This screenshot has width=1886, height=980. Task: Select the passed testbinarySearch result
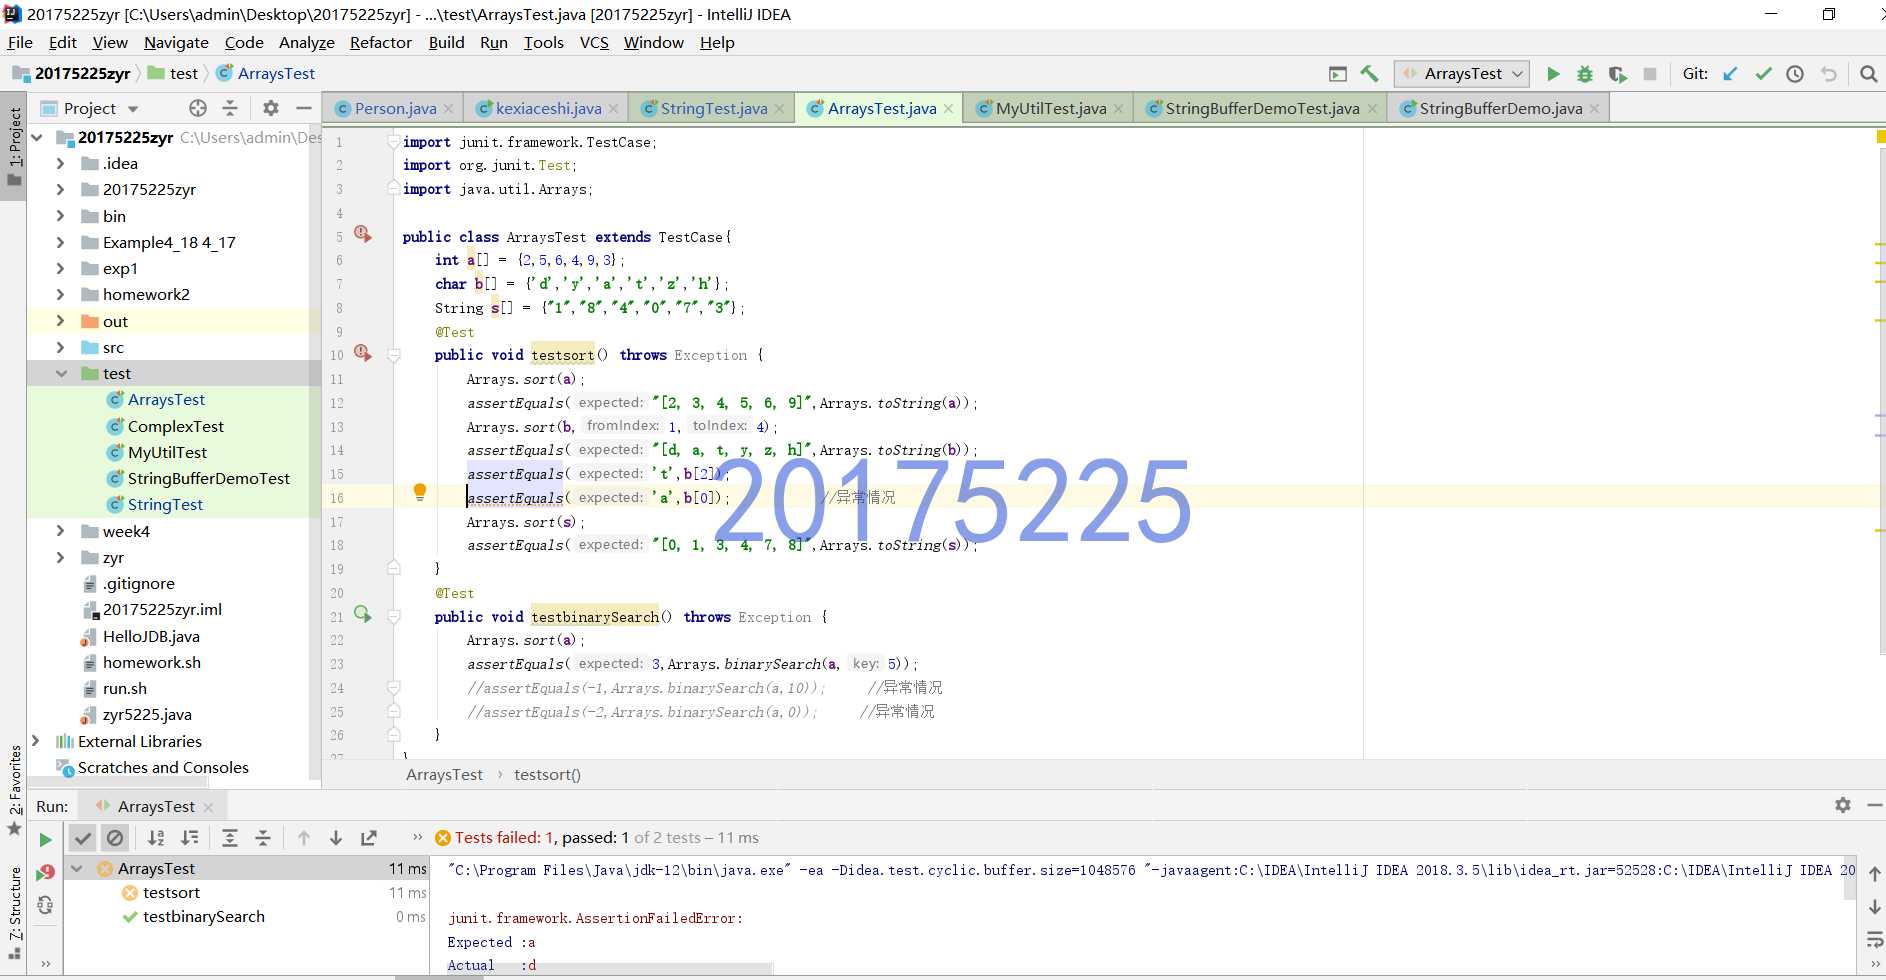(203, 916)
